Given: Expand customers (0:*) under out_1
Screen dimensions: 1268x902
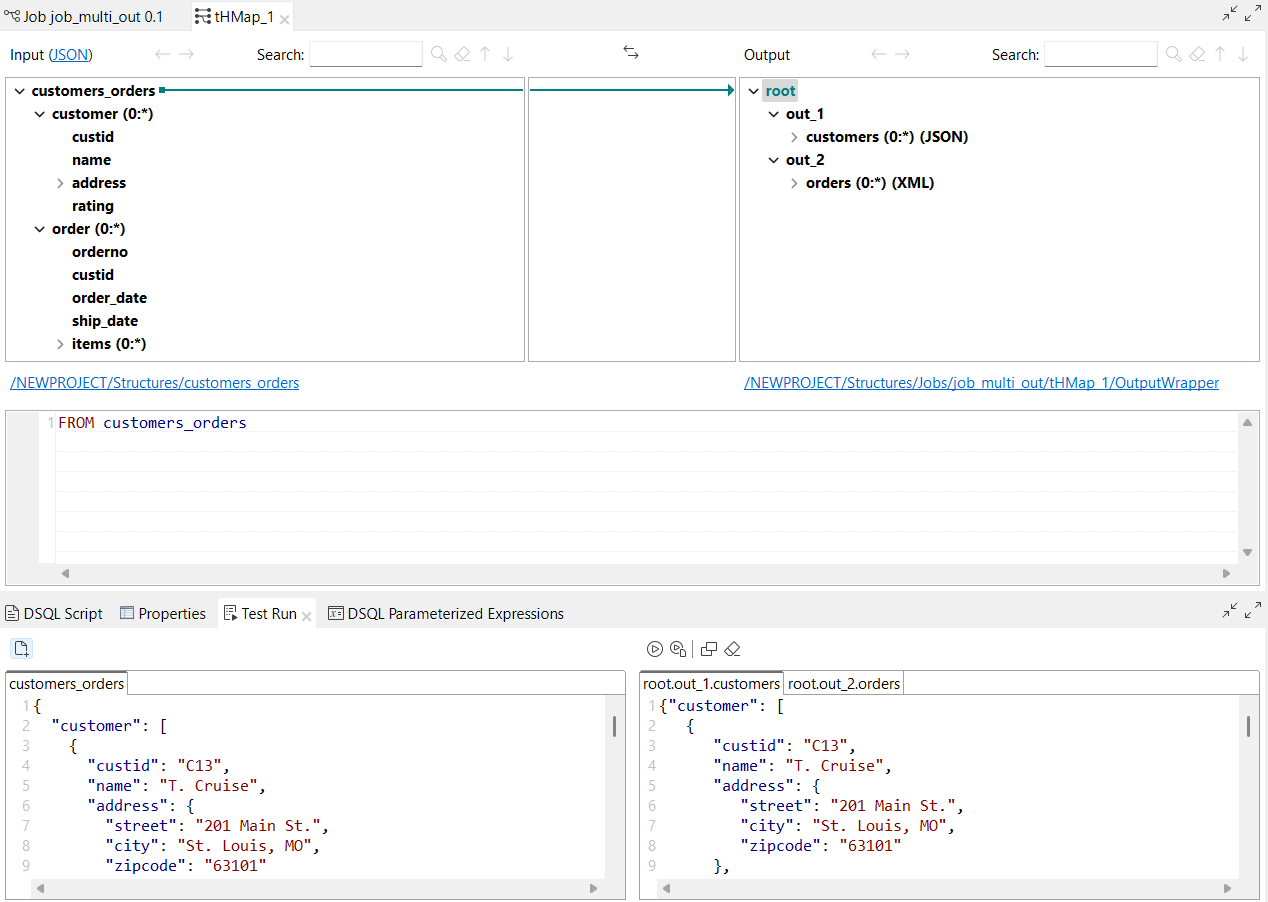Looking at the screenshot, I should 793,136.
